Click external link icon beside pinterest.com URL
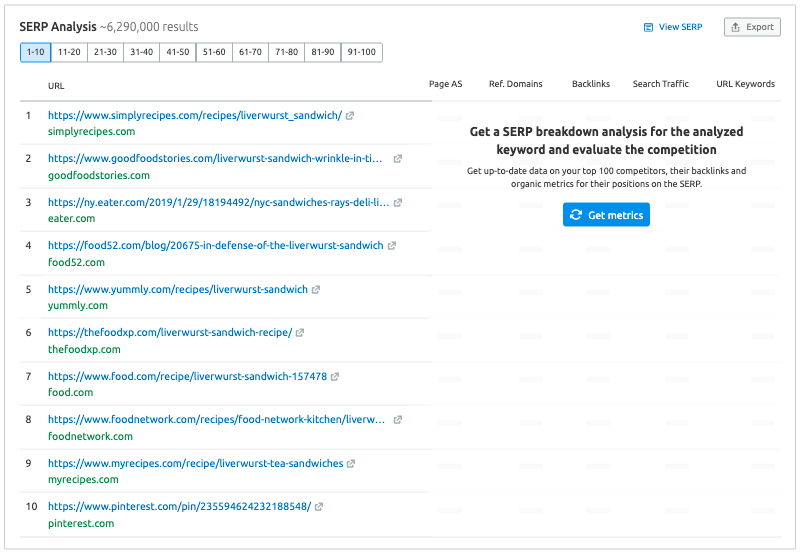Viewport: 801px width, 552px height. tap(319, 507)
